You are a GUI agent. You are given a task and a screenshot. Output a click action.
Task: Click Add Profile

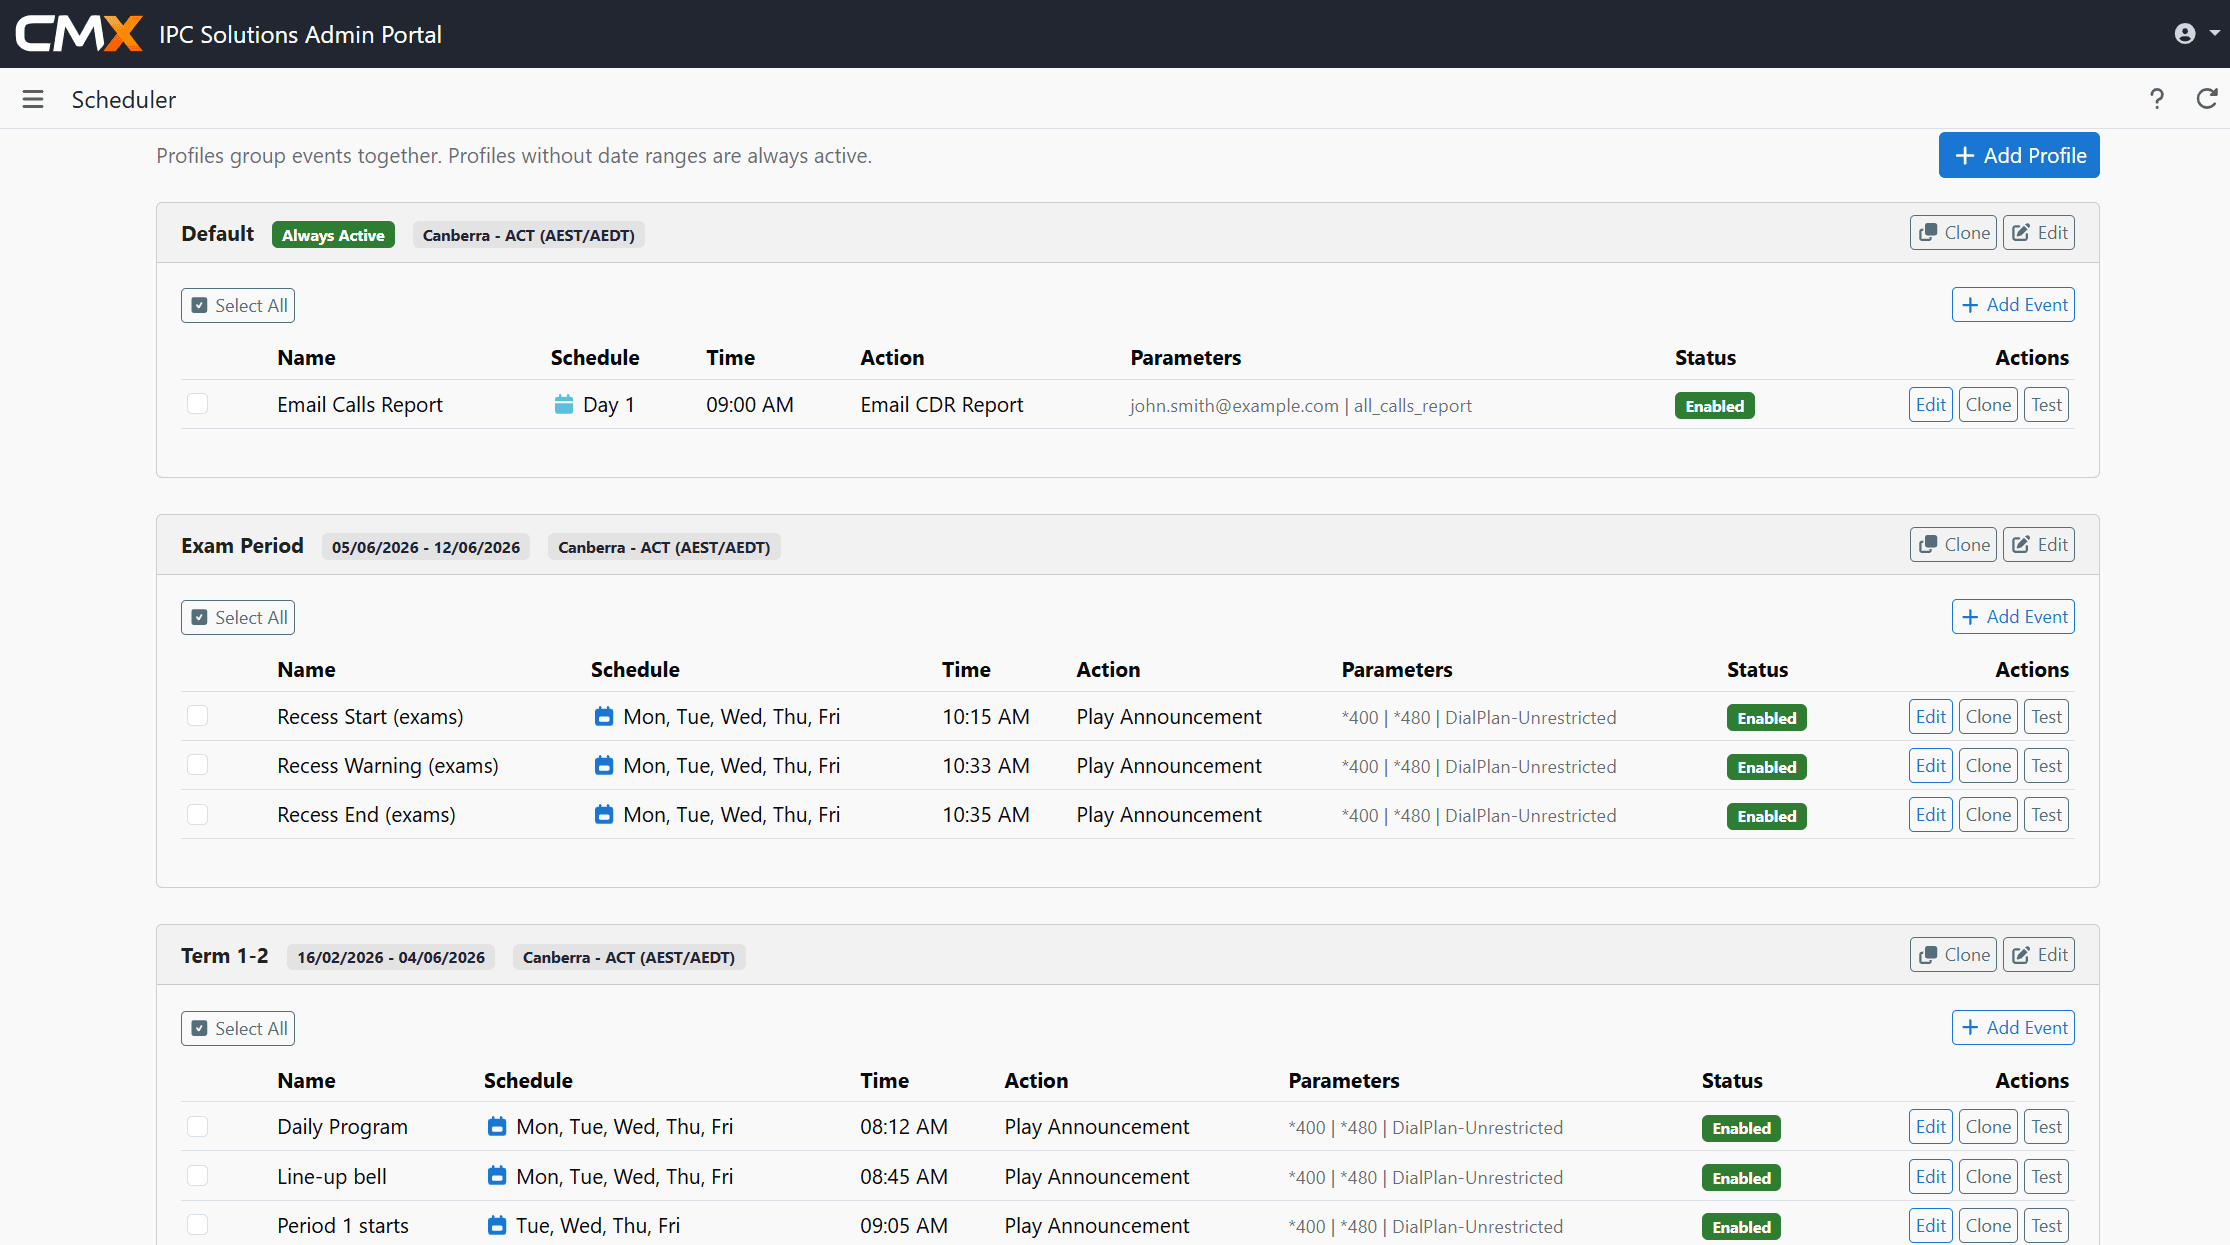[x=2018, y=155]
